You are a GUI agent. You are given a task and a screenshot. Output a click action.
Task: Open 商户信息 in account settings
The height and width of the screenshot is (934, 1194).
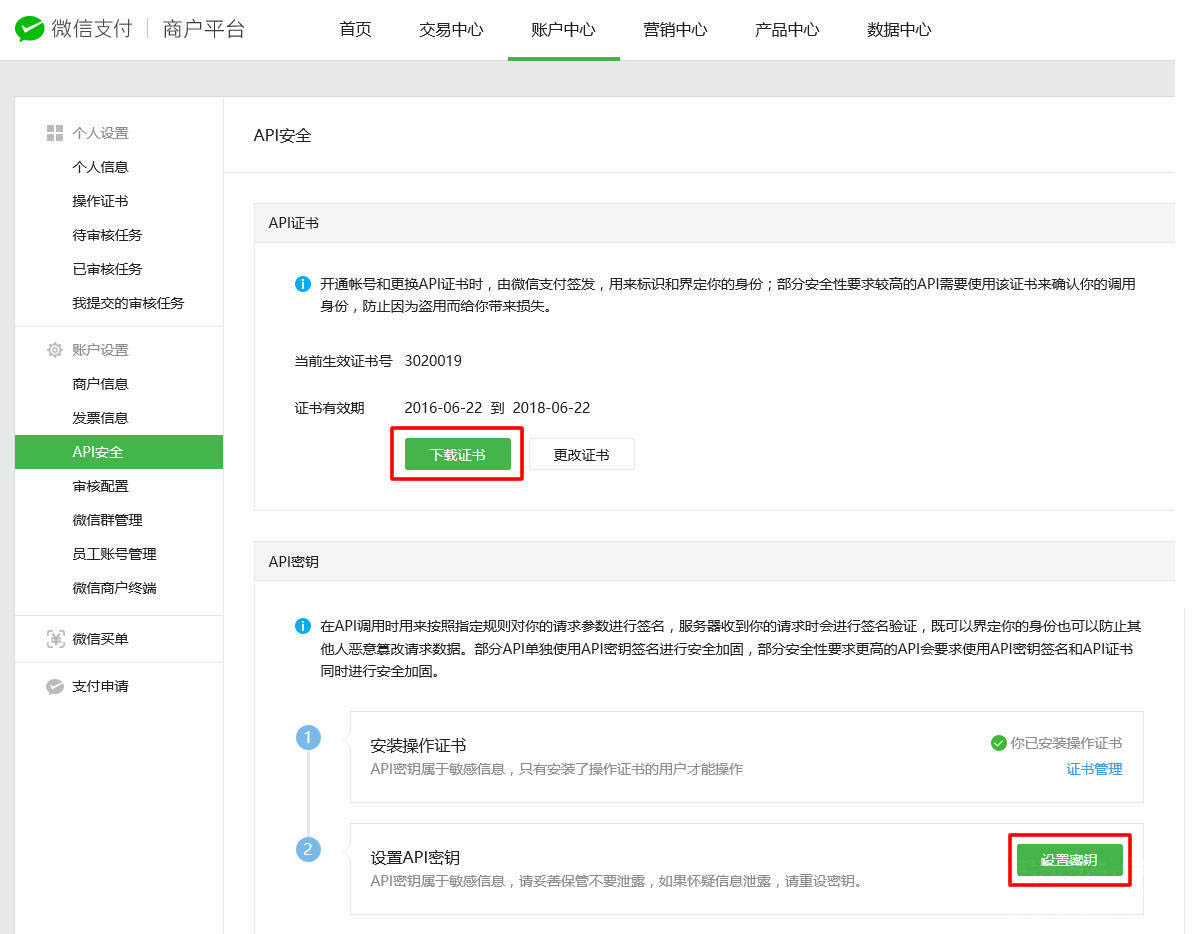coord(100,384)
